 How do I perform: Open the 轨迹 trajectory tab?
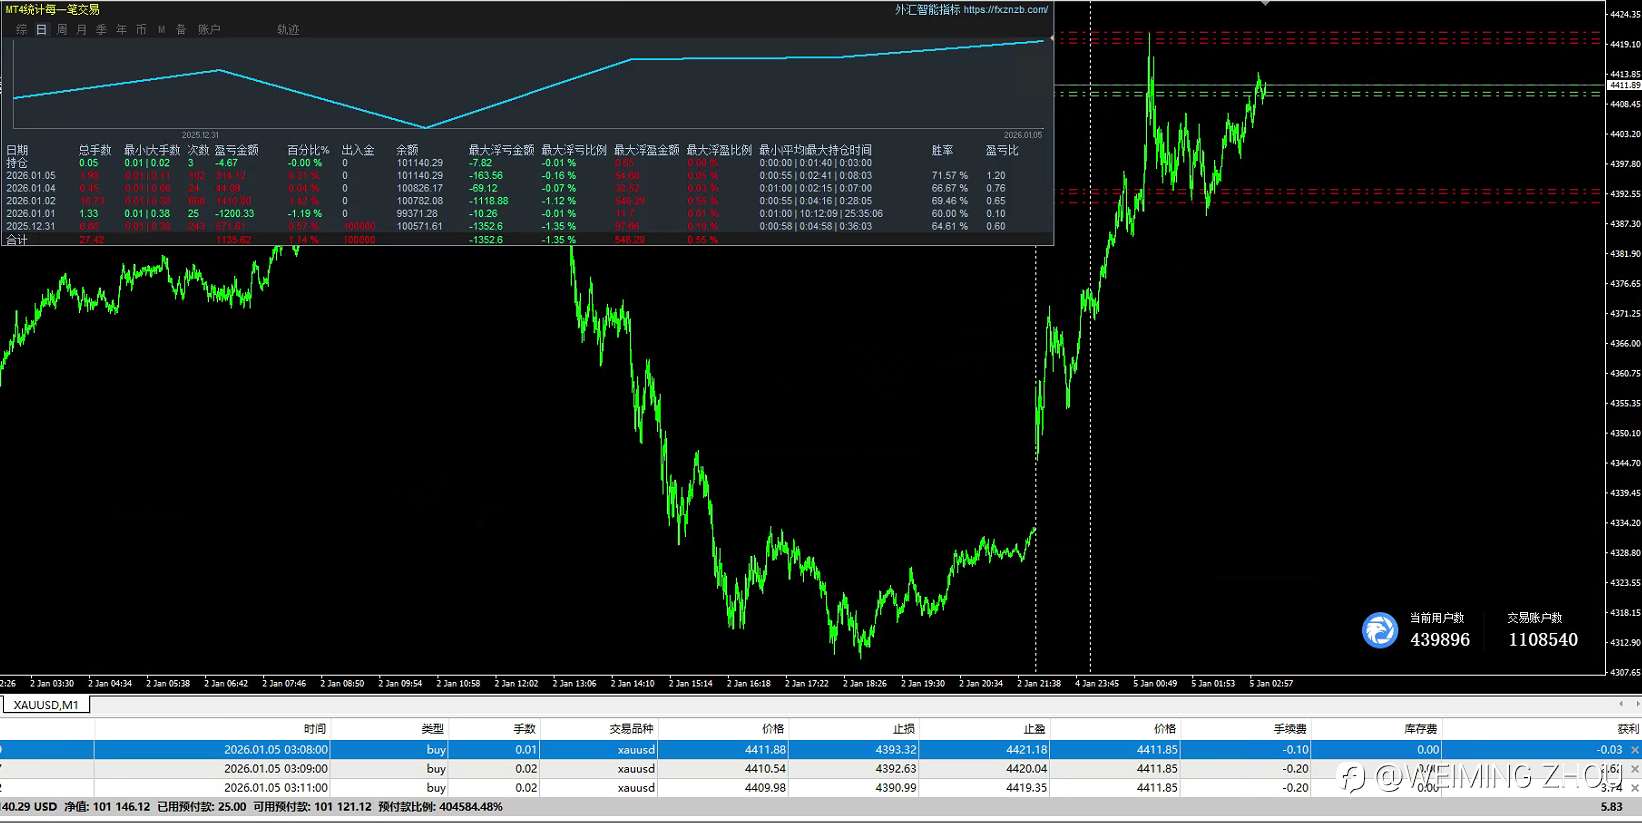288,30
